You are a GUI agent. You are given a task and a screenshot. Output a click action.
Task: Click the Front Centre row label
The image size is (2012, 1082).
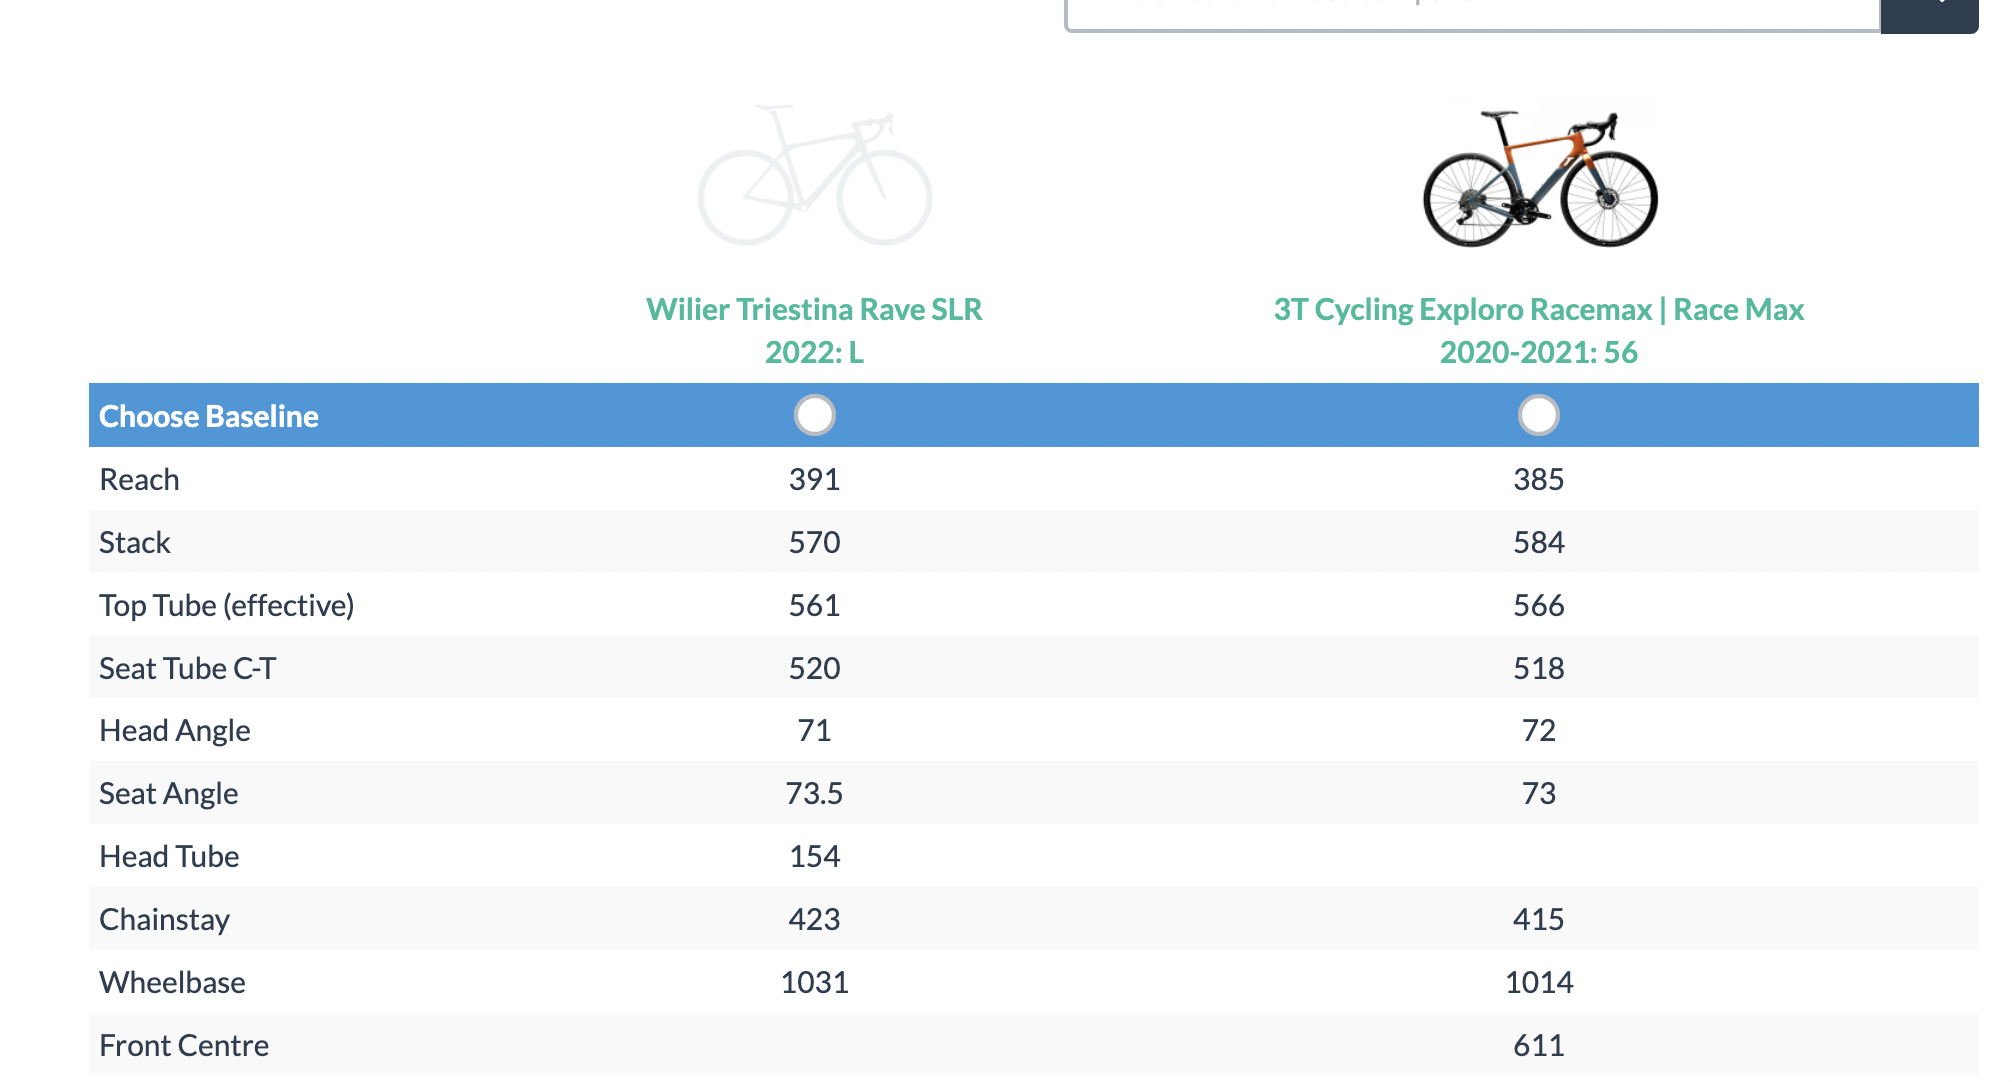185,1046
